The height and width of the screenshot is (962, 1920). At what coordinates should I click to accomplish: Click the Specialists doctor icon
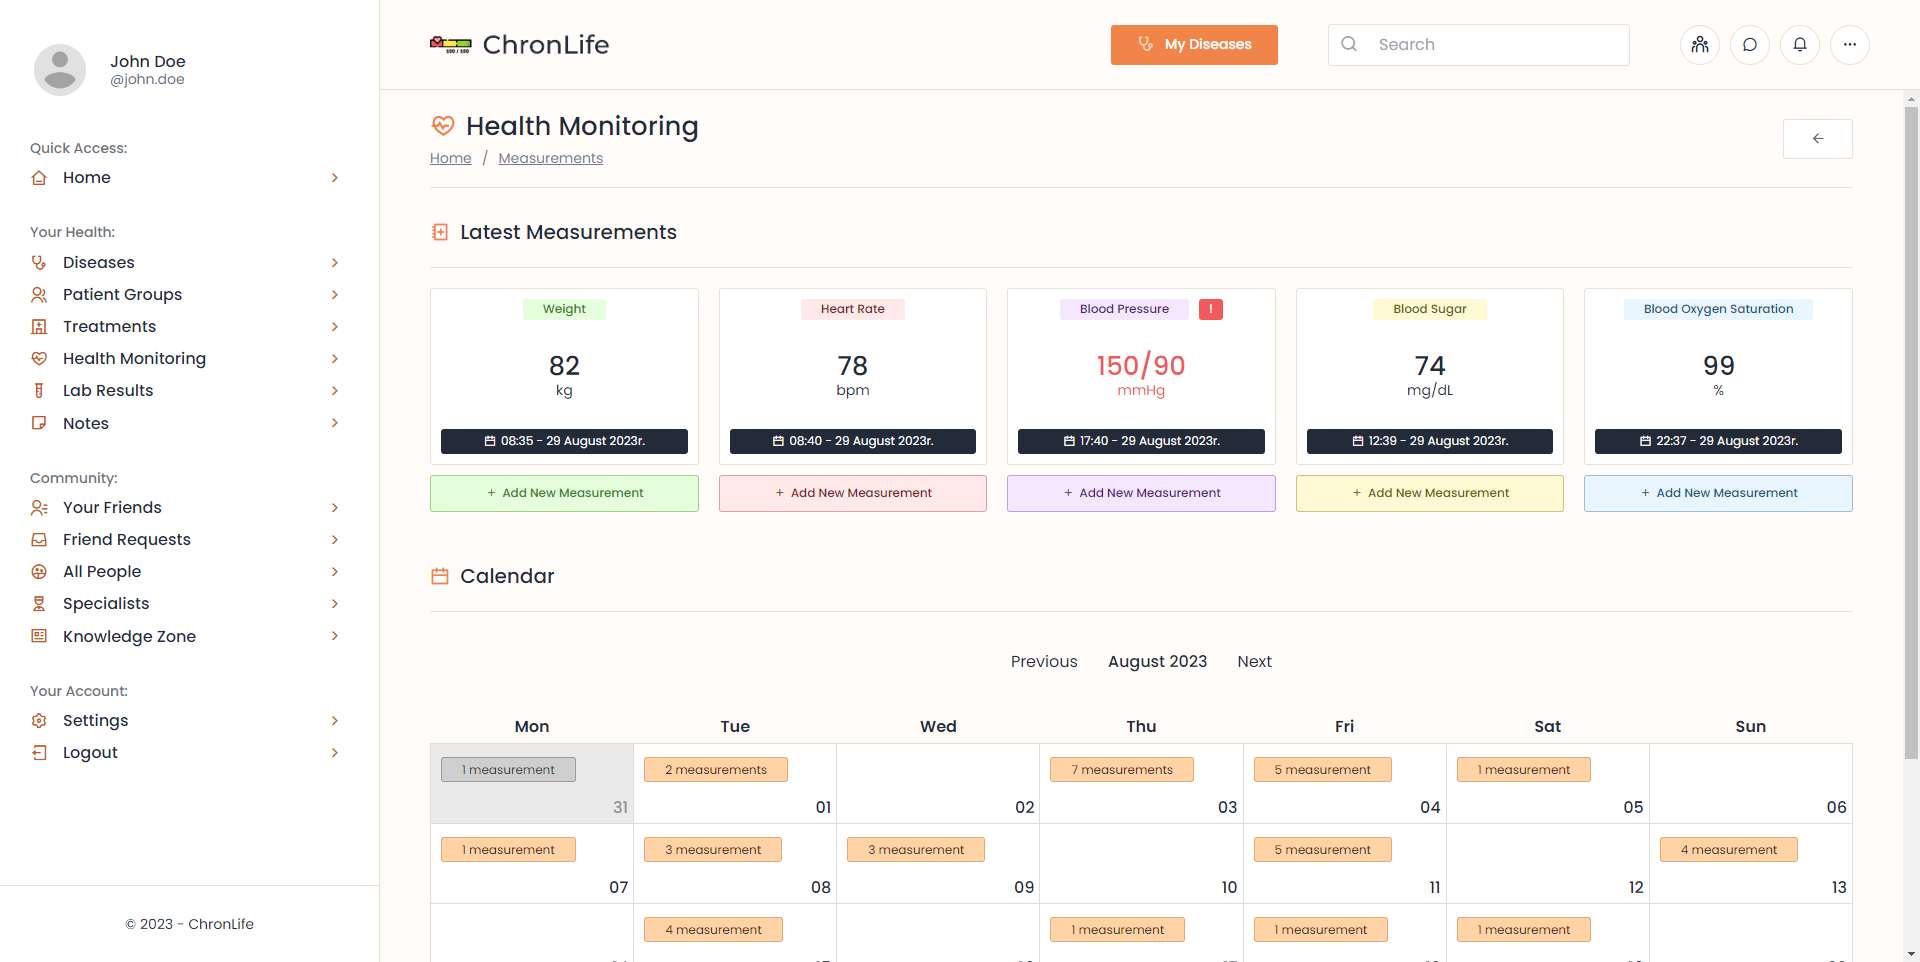(39, 604)
